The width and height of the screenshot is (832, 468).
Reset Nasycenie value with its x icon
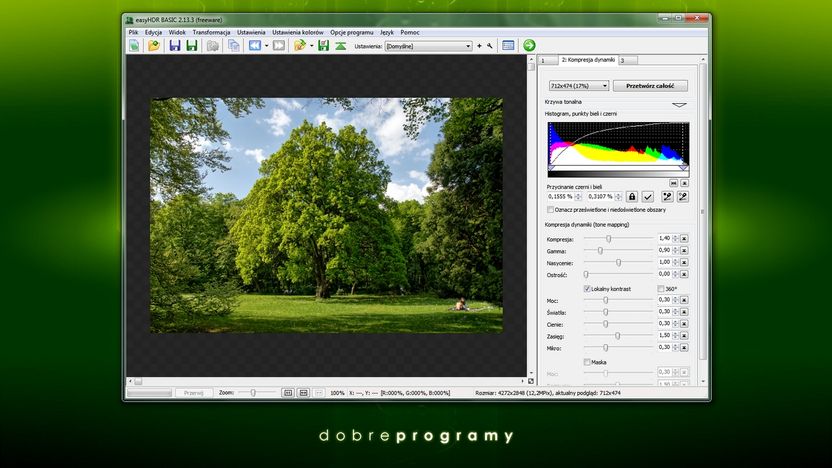(684, 263)
